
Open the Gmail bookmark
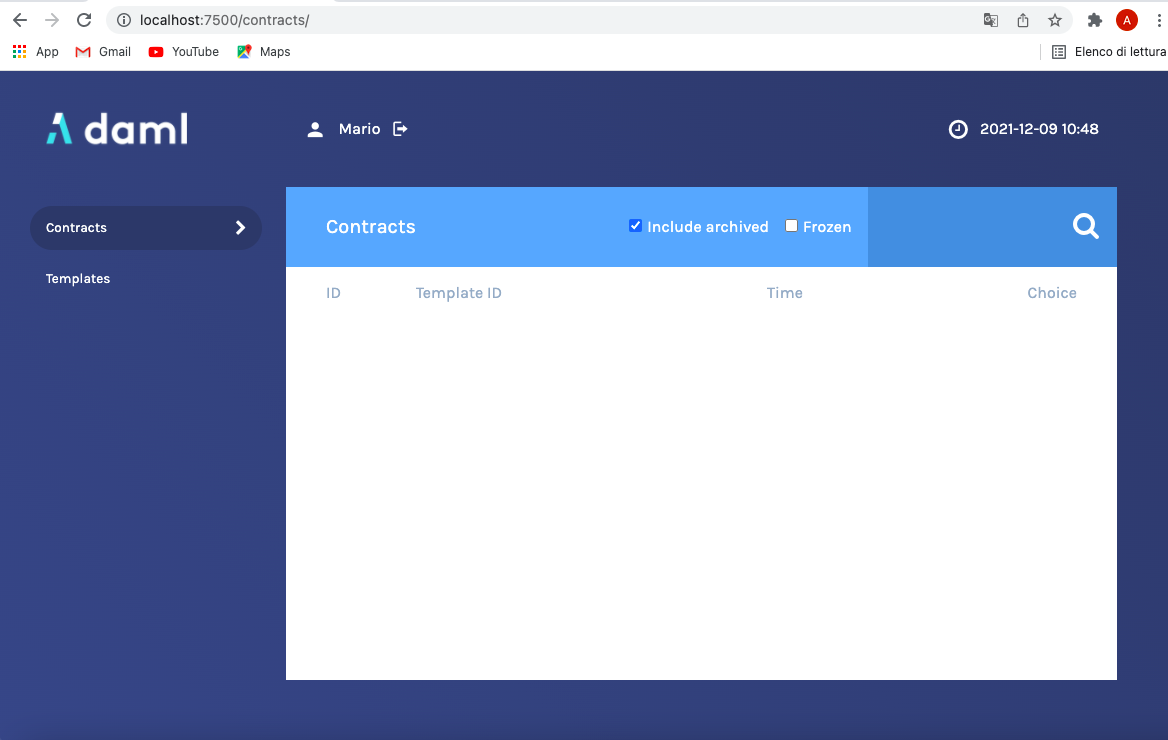104,52
